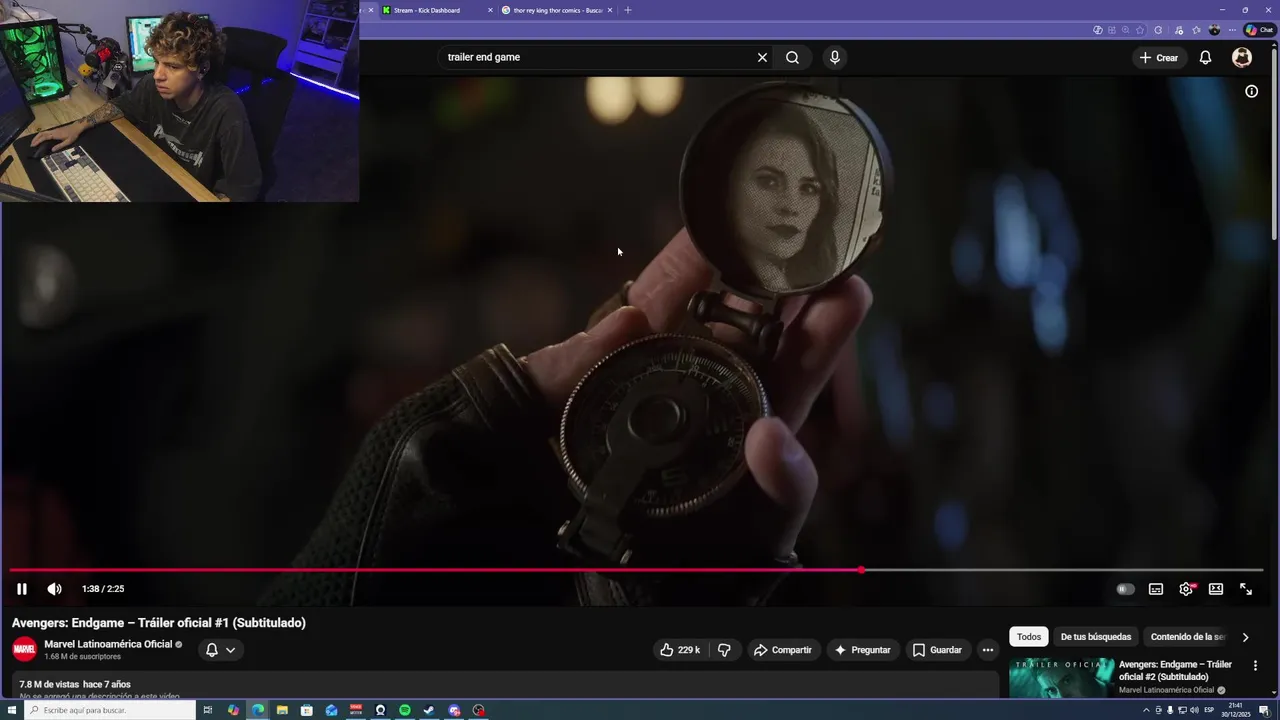Viewport: 1280px width, 720px height.
Task: Open the Copilot Chat button in Edge
Action: [x=1259, y=30]
